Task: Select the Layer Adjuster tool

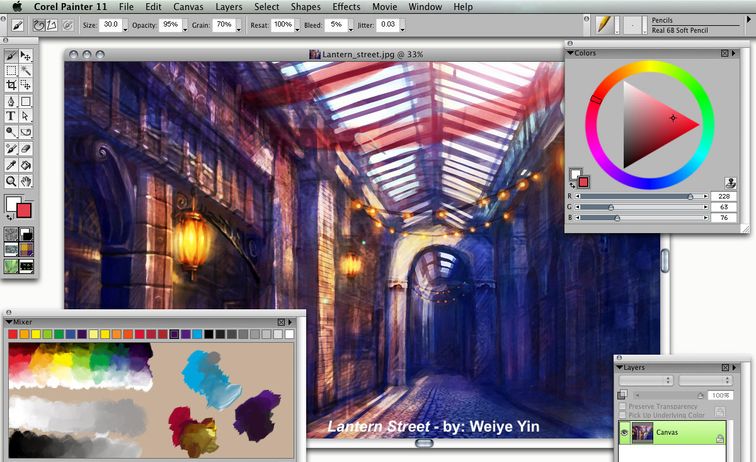Action: point(26,56)
